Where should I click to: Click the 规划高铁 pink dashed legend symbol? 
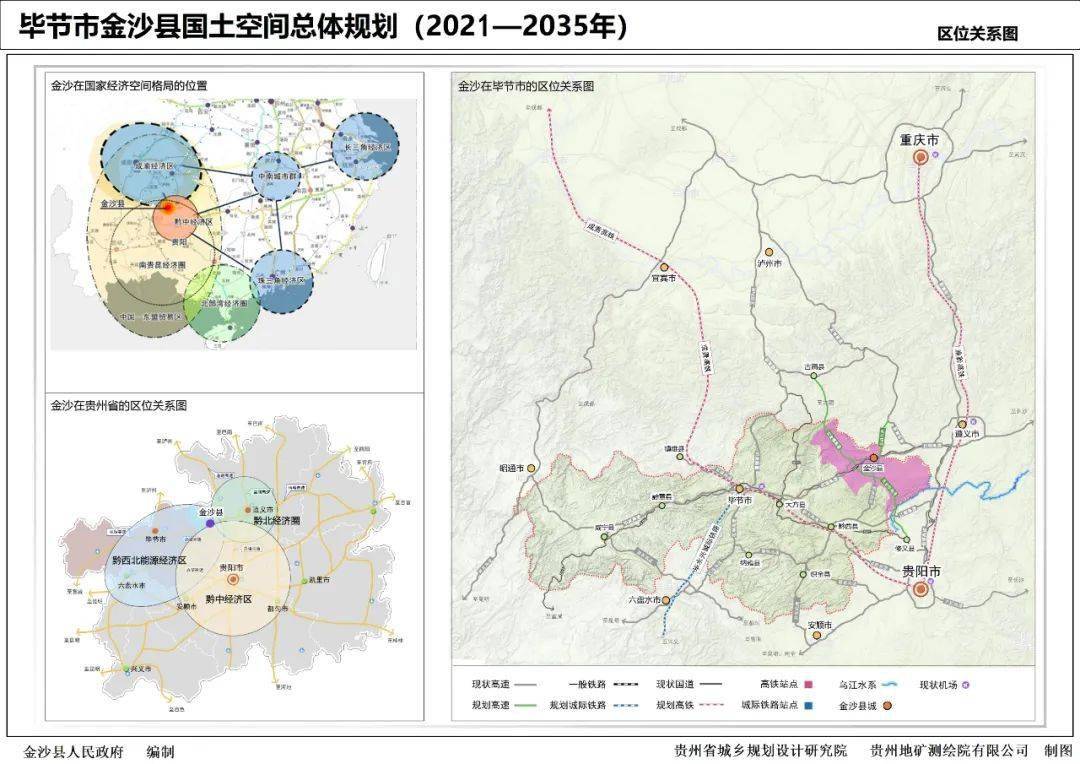(x=713, y=705)
